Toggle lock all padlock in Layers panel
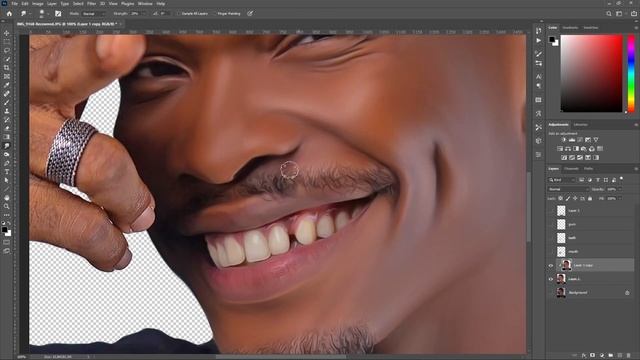Viewport: 640px width, 360px height. tap(590, 198)
